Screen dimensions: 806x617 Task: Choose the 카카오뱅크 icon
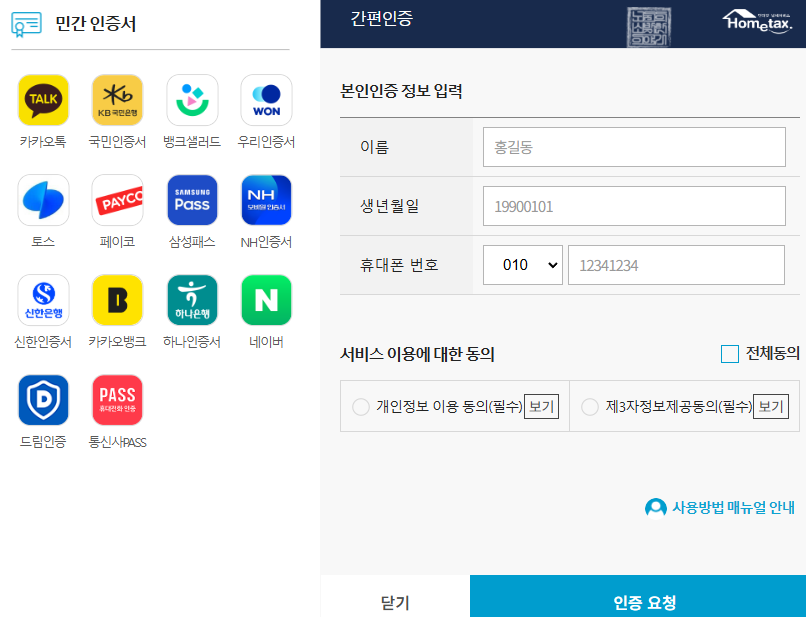pyautogui.click(x=117, y=300)
